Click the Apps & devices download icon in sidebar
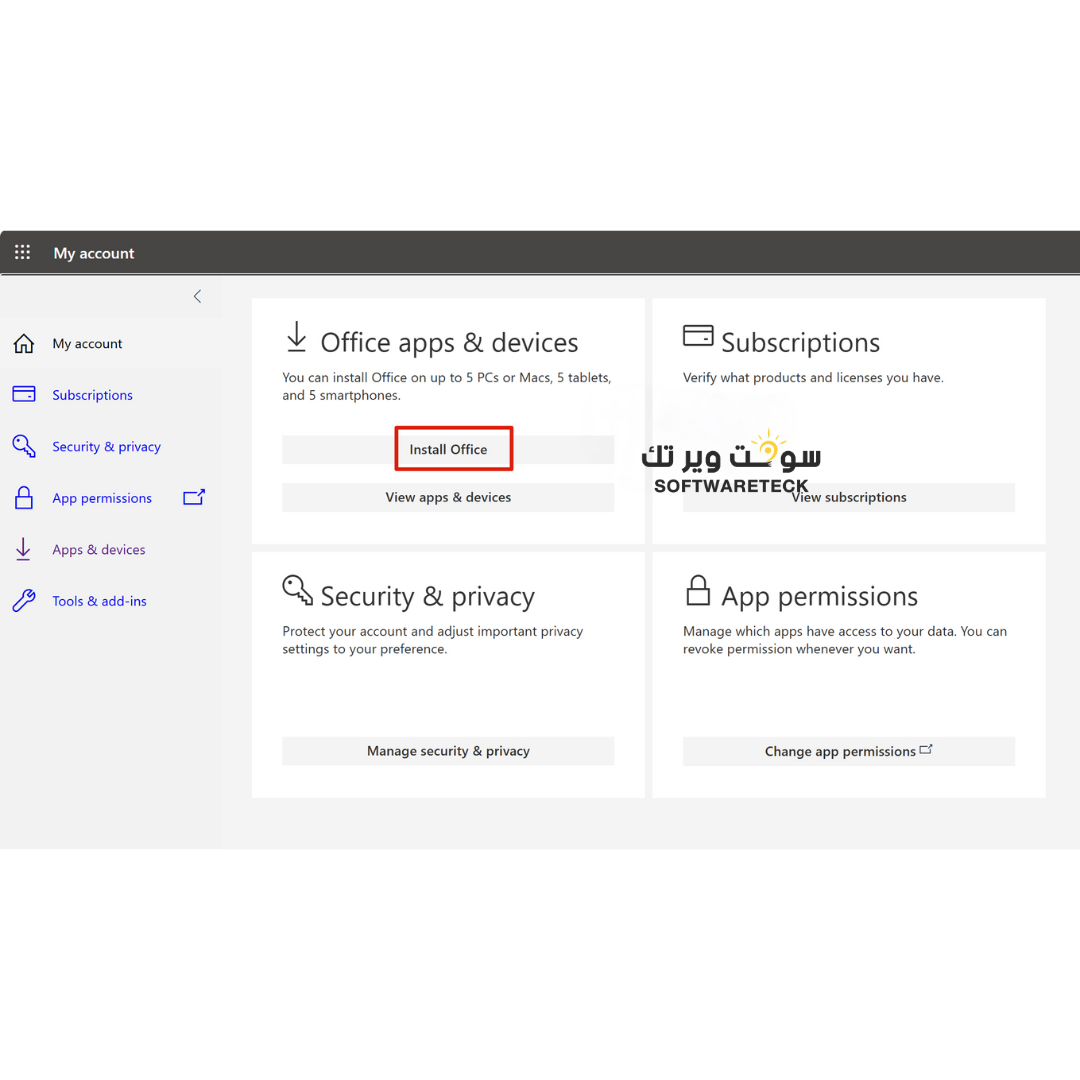 coord(22,549)
